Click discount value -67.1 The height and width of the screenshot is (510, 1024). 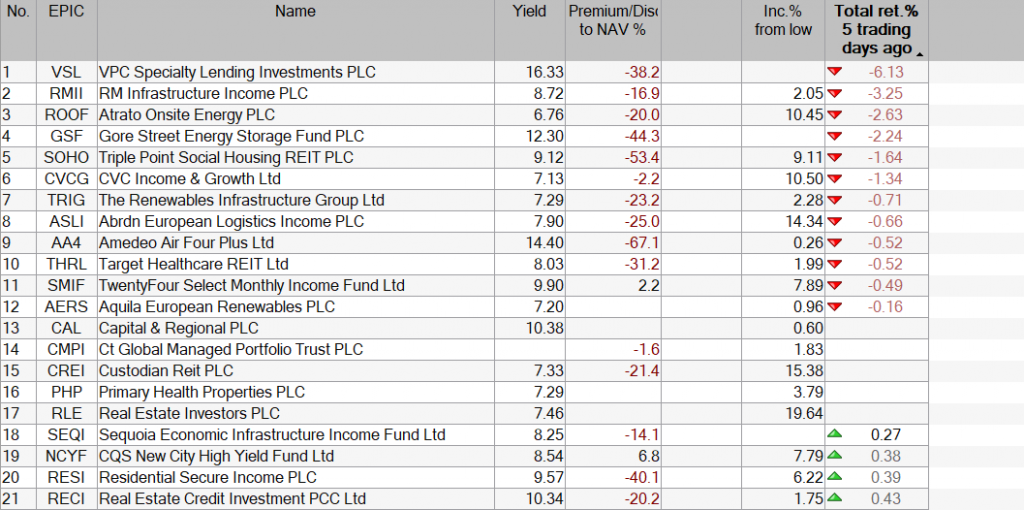point(641,243)
